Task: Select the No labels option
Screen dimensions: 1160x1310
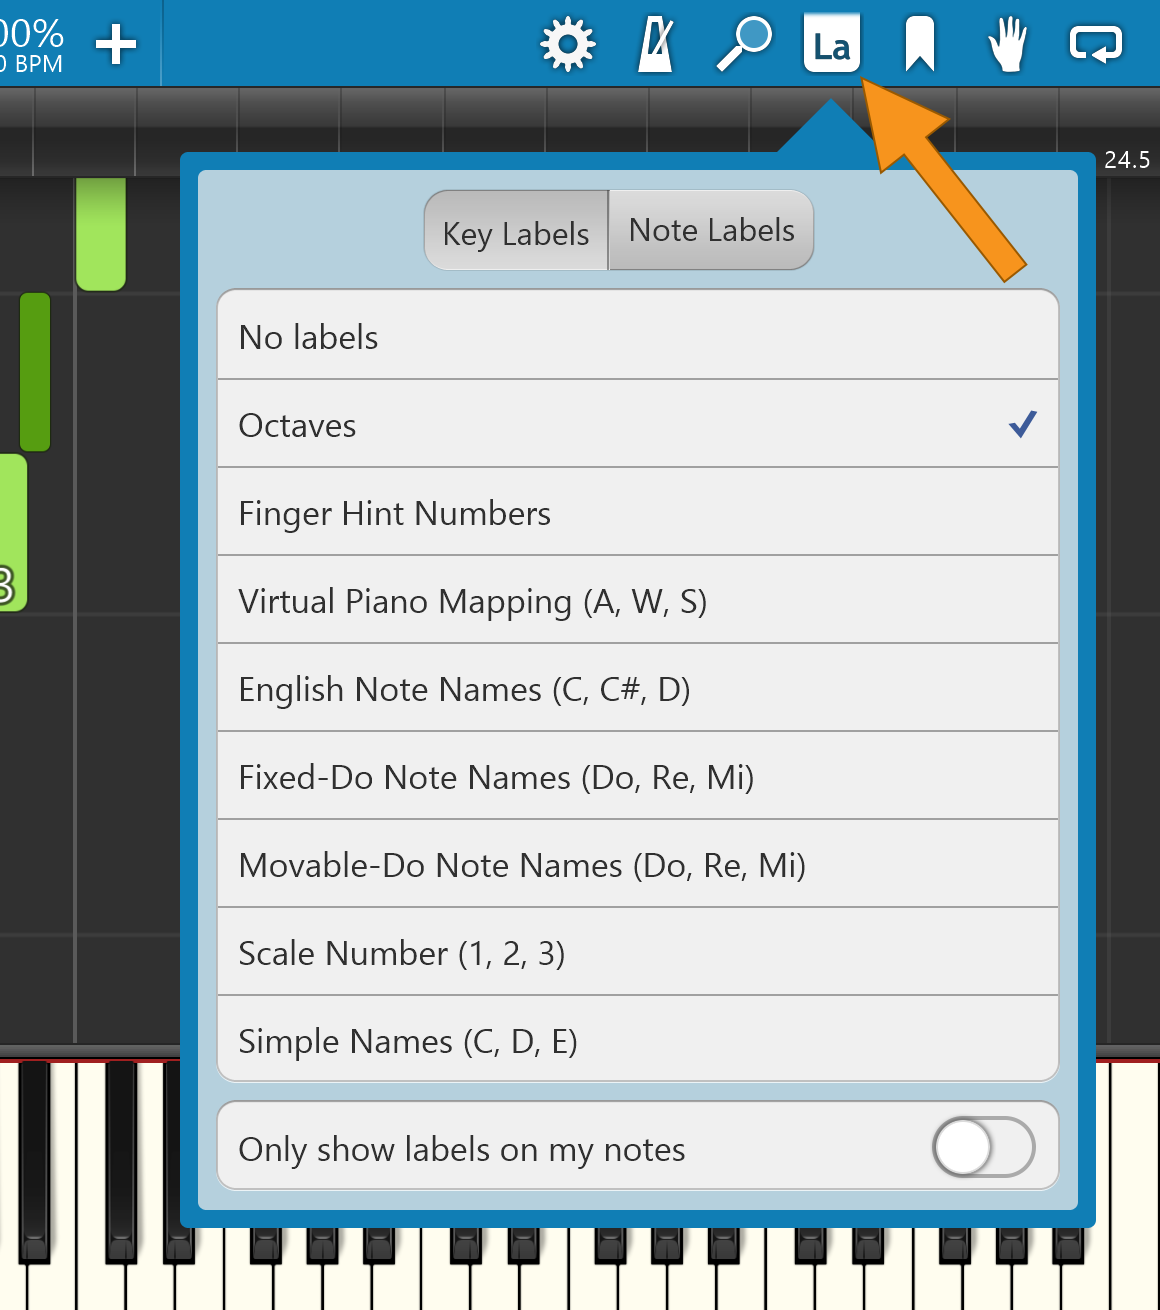Action: pyautogui.click(x=638, y=336)
